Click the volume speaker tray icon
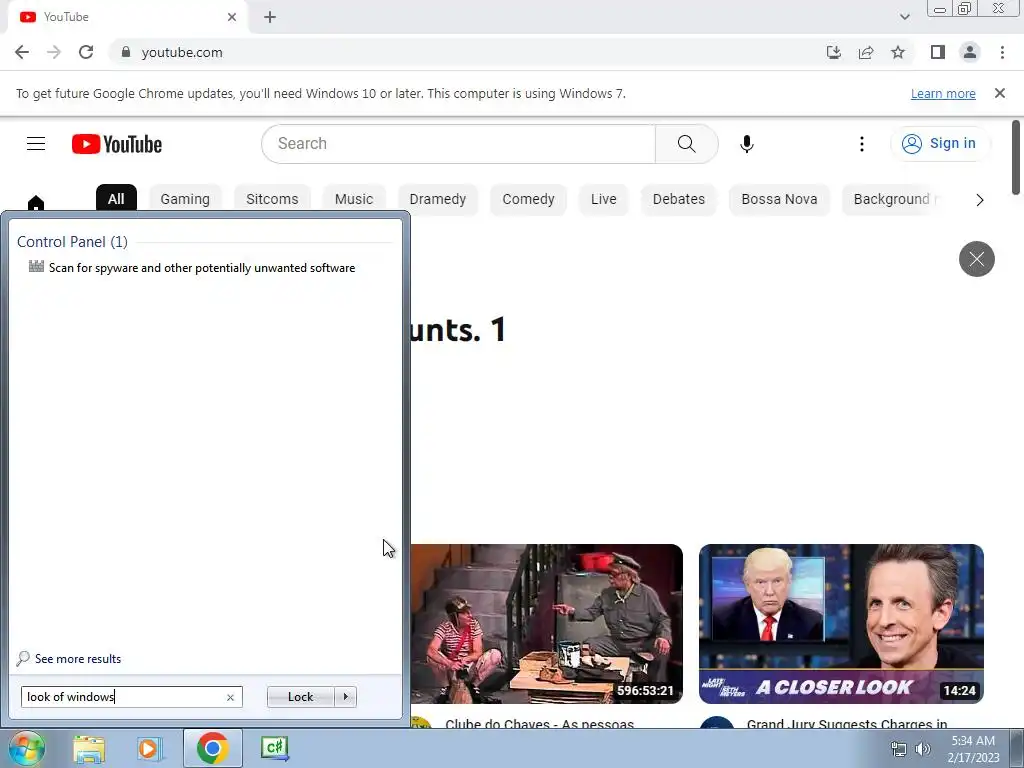Image resolution: width=1024 pixels, height=768 pixels. (923, 749)
